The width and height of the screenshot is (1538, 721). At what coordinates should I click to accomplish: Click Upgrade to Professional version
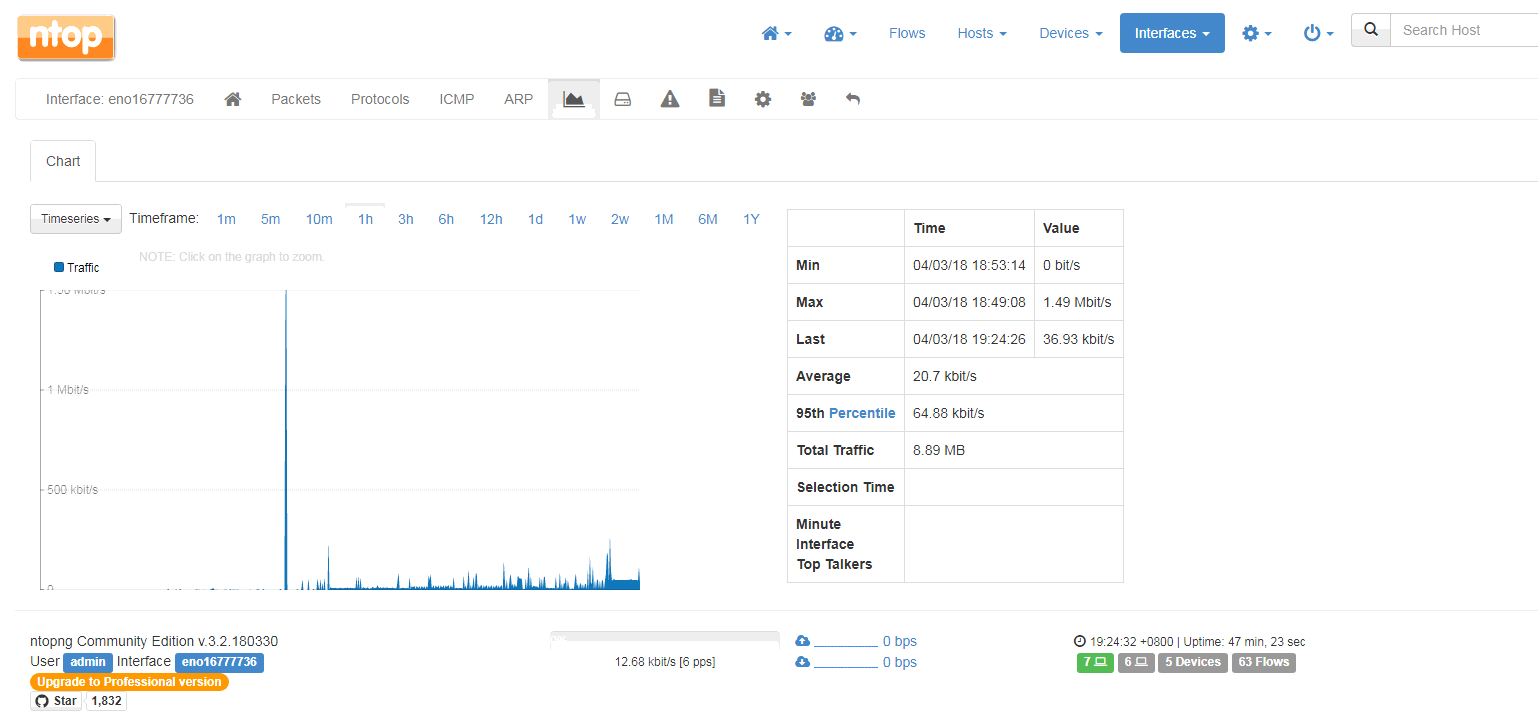(x=129, y=682)
